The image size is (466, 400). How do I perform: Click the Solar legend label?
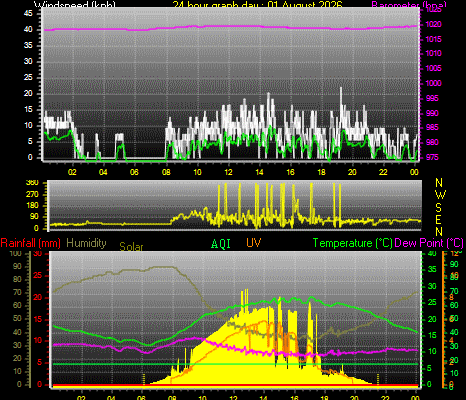pyautogui.click(x=131, y=247)
